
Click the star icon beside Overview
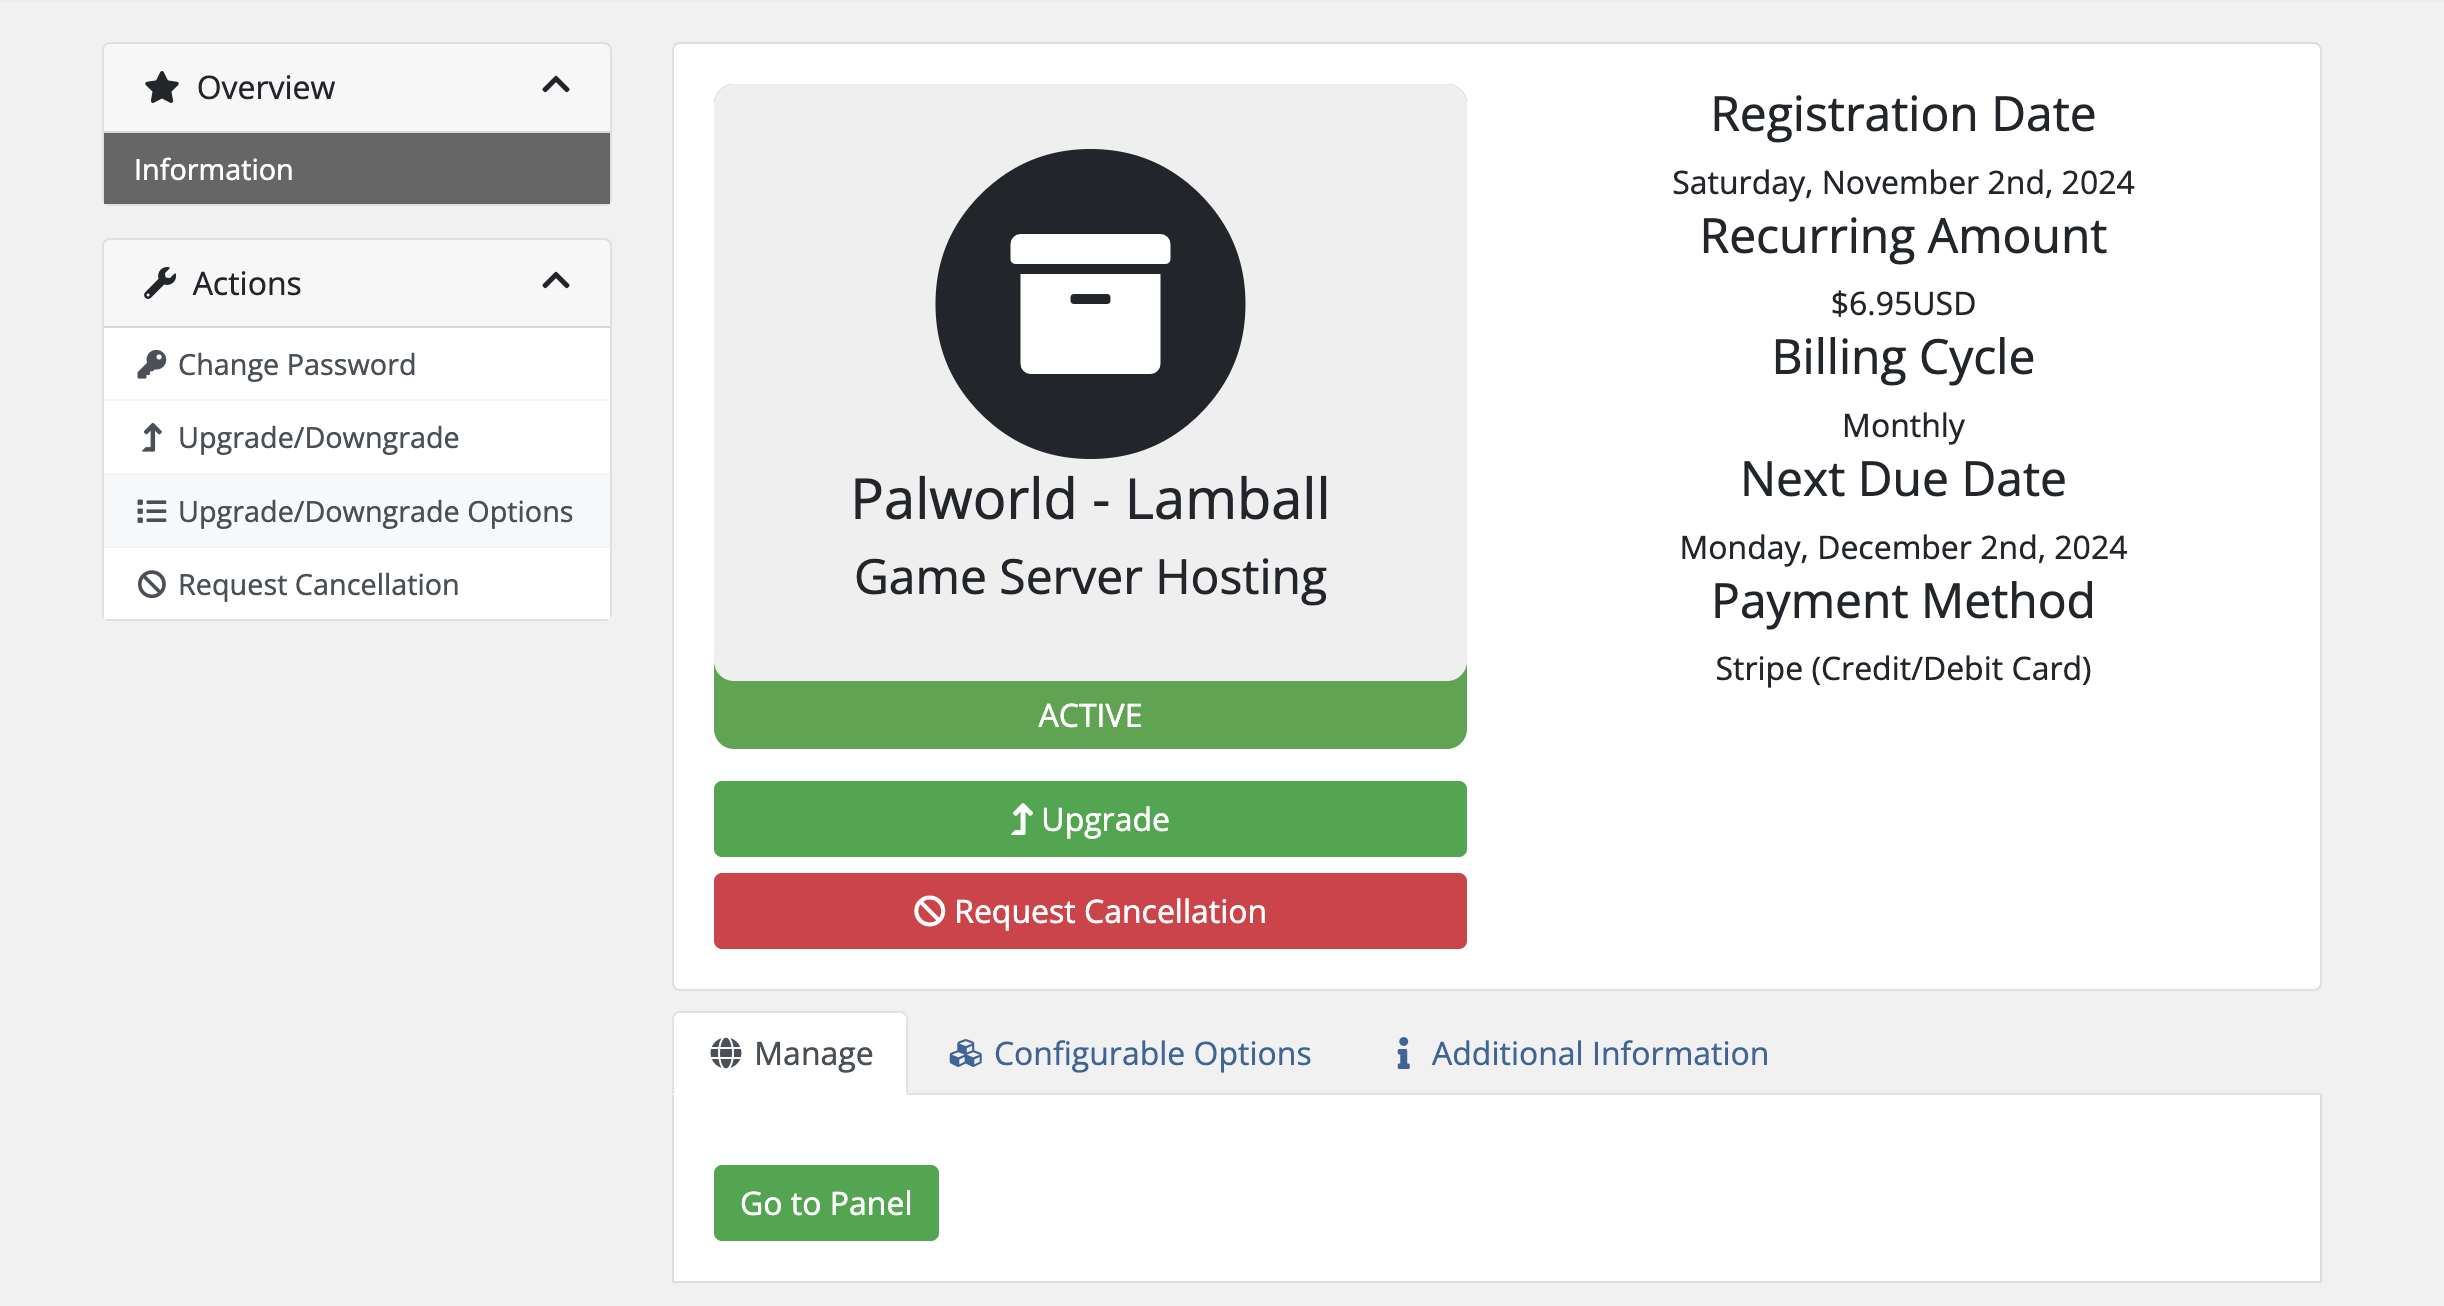(x=161, y=88)
